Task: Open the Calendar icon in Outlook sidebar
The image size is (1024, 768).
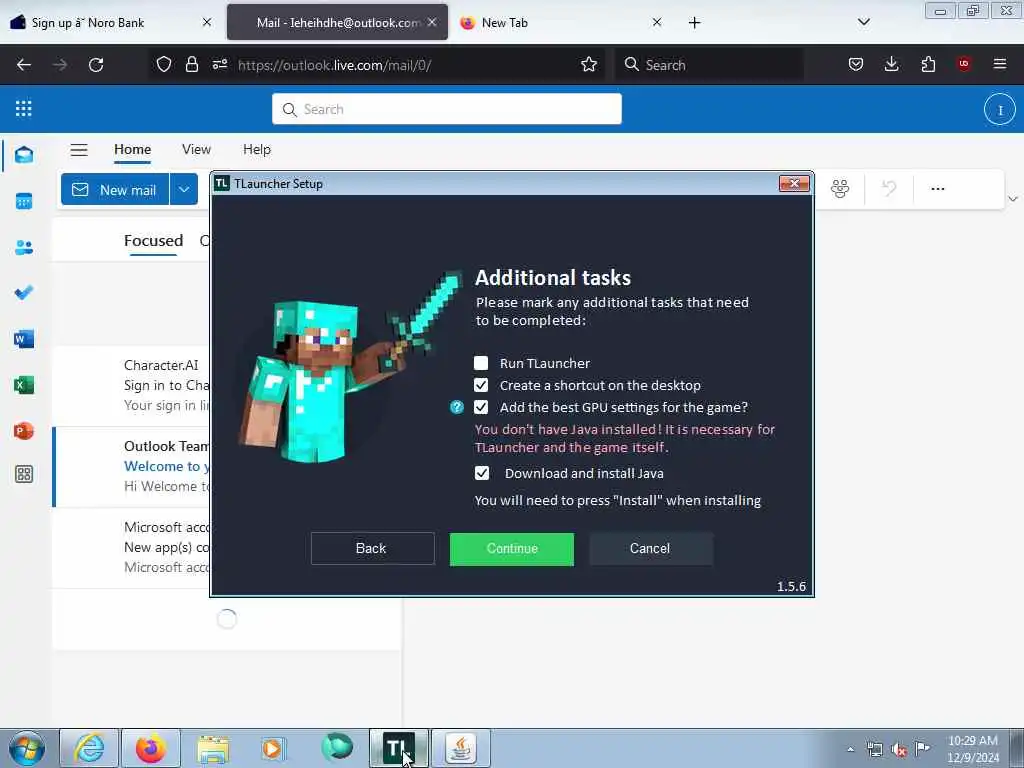Action: [24, 201]
